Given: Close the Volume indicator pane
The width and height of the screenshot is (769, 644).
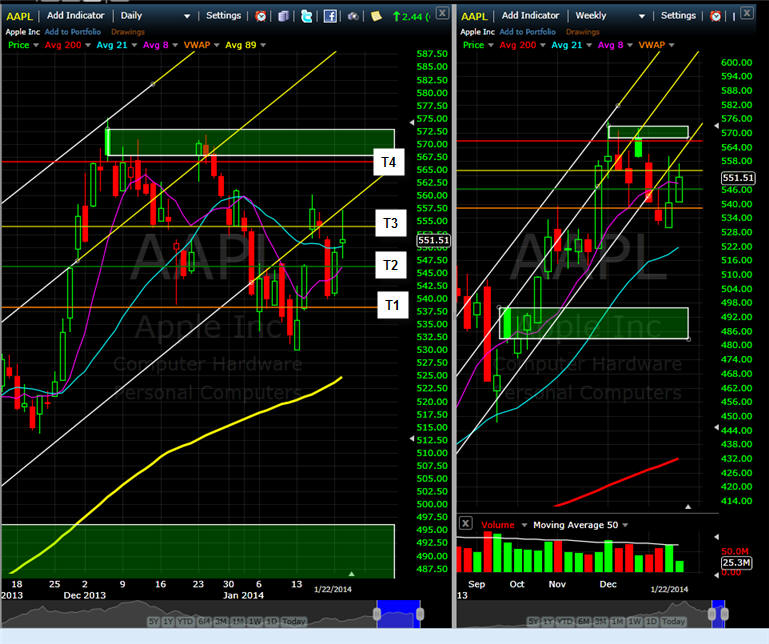Looking at the screenshot, I should tap(465, 523).
